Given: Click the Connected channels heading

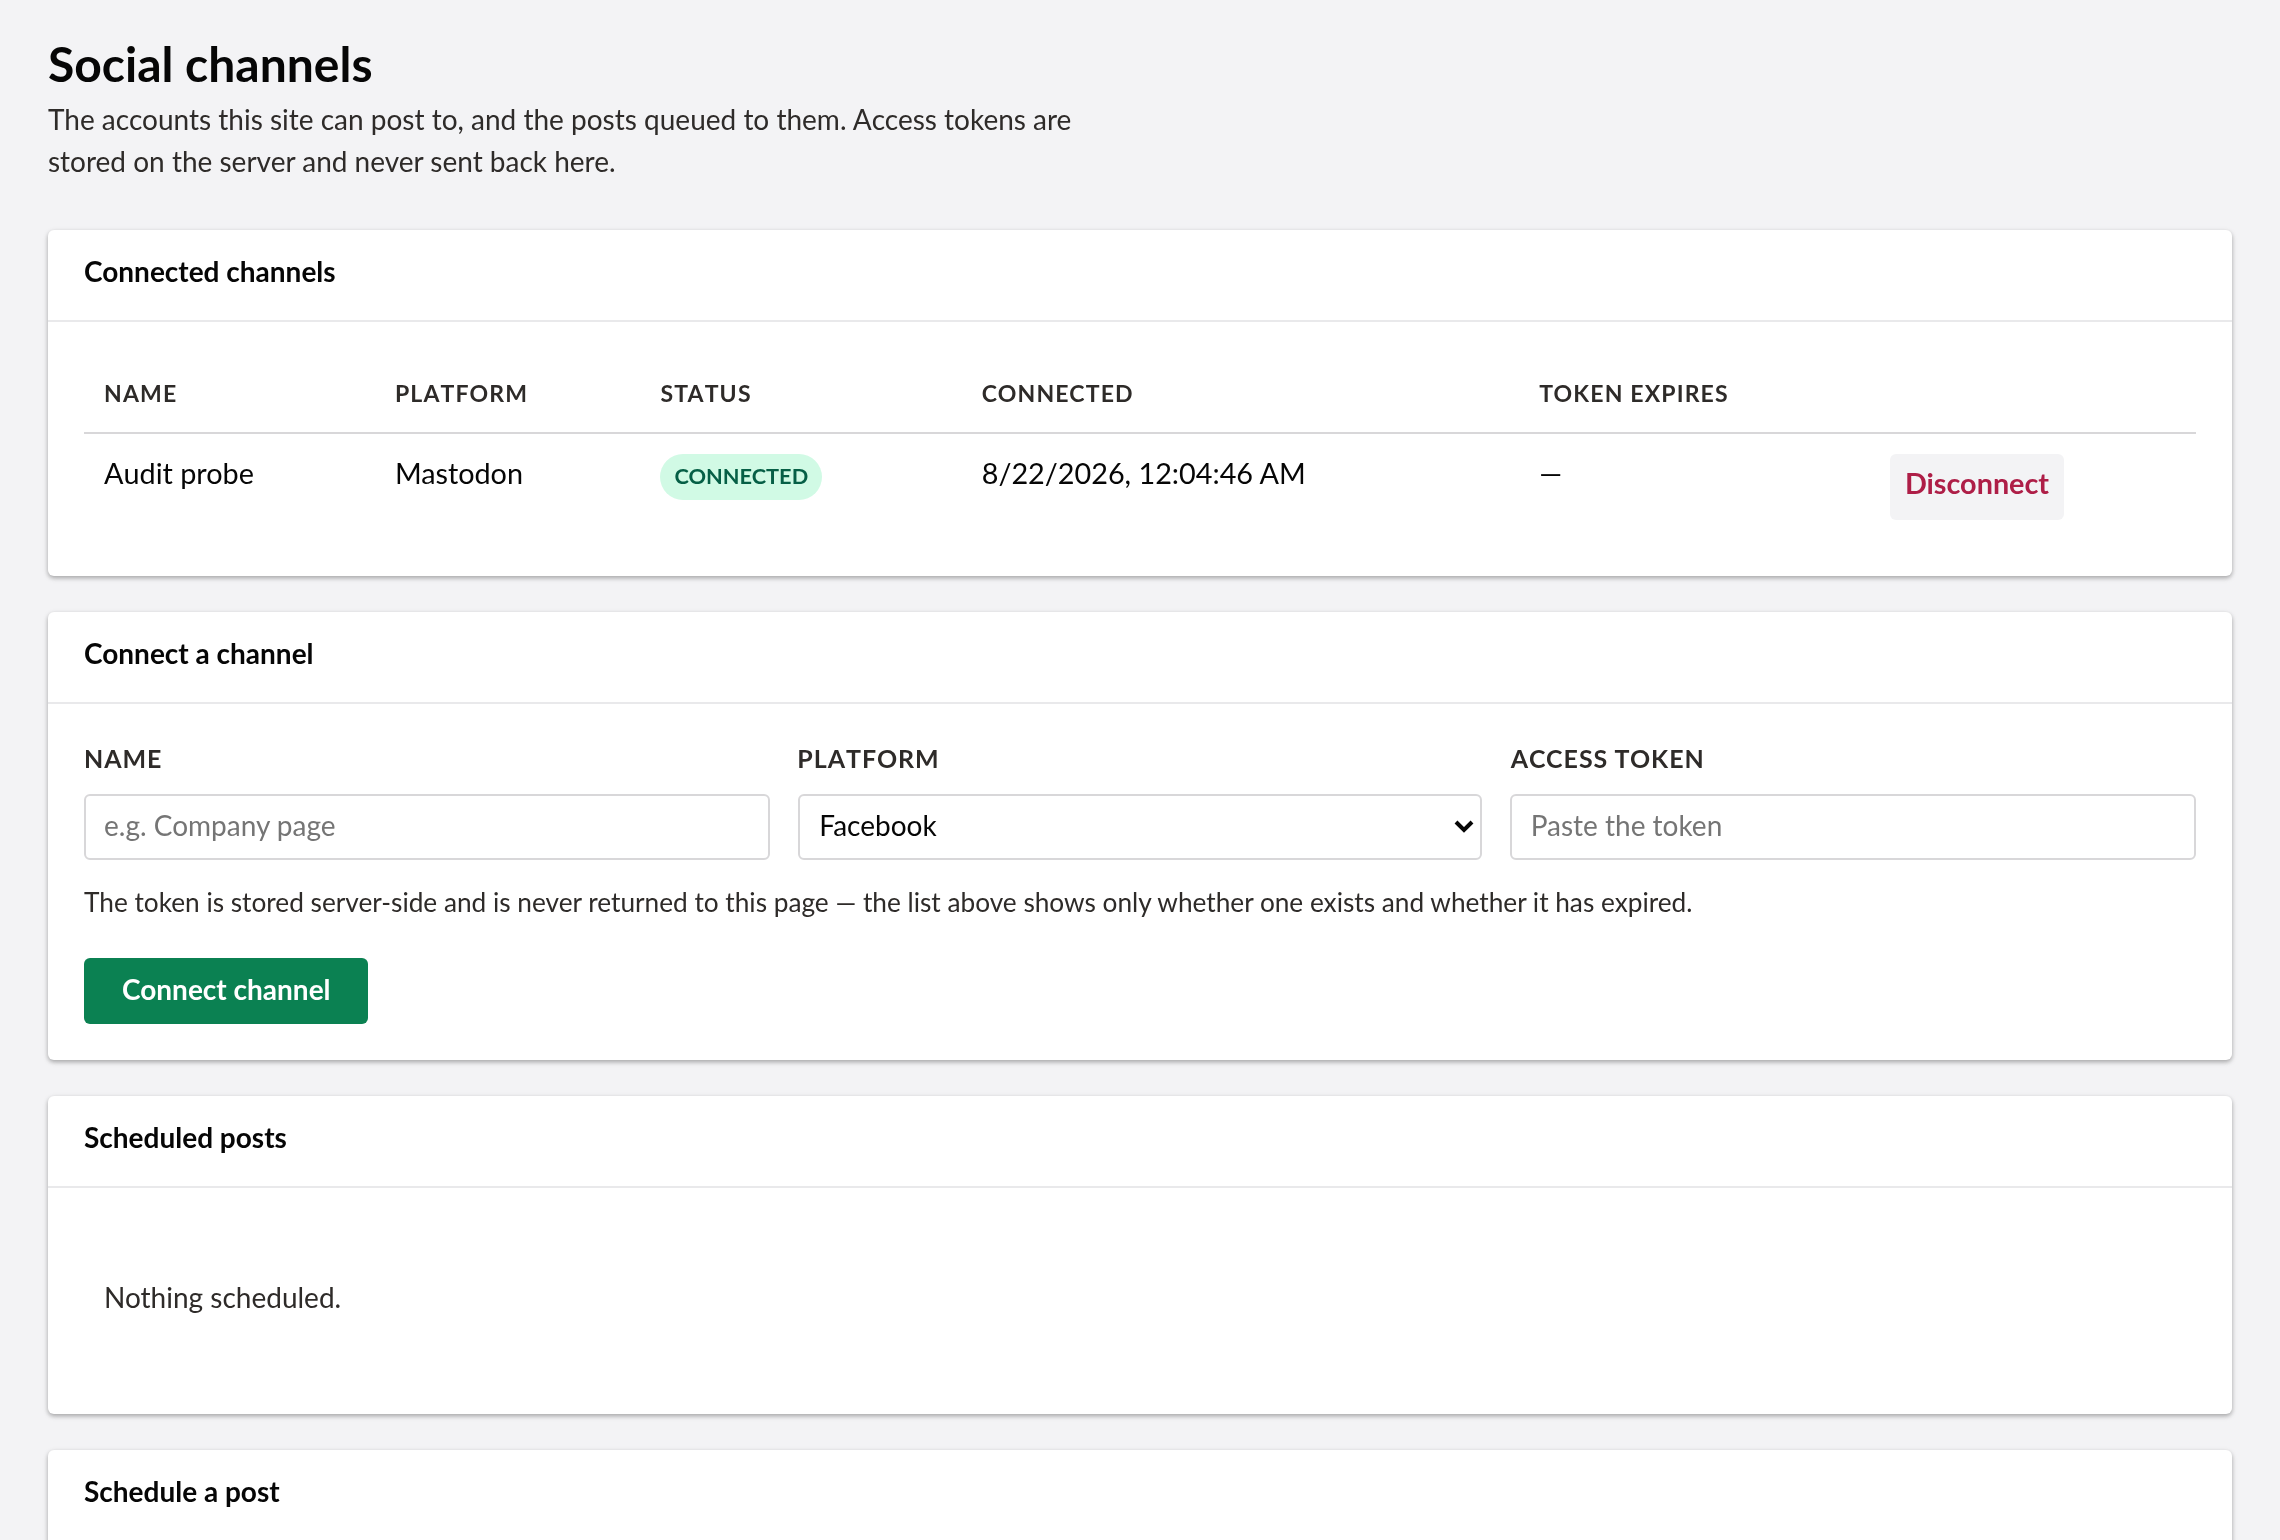Looking at the screenshot, I should click(x=209, y=272).
